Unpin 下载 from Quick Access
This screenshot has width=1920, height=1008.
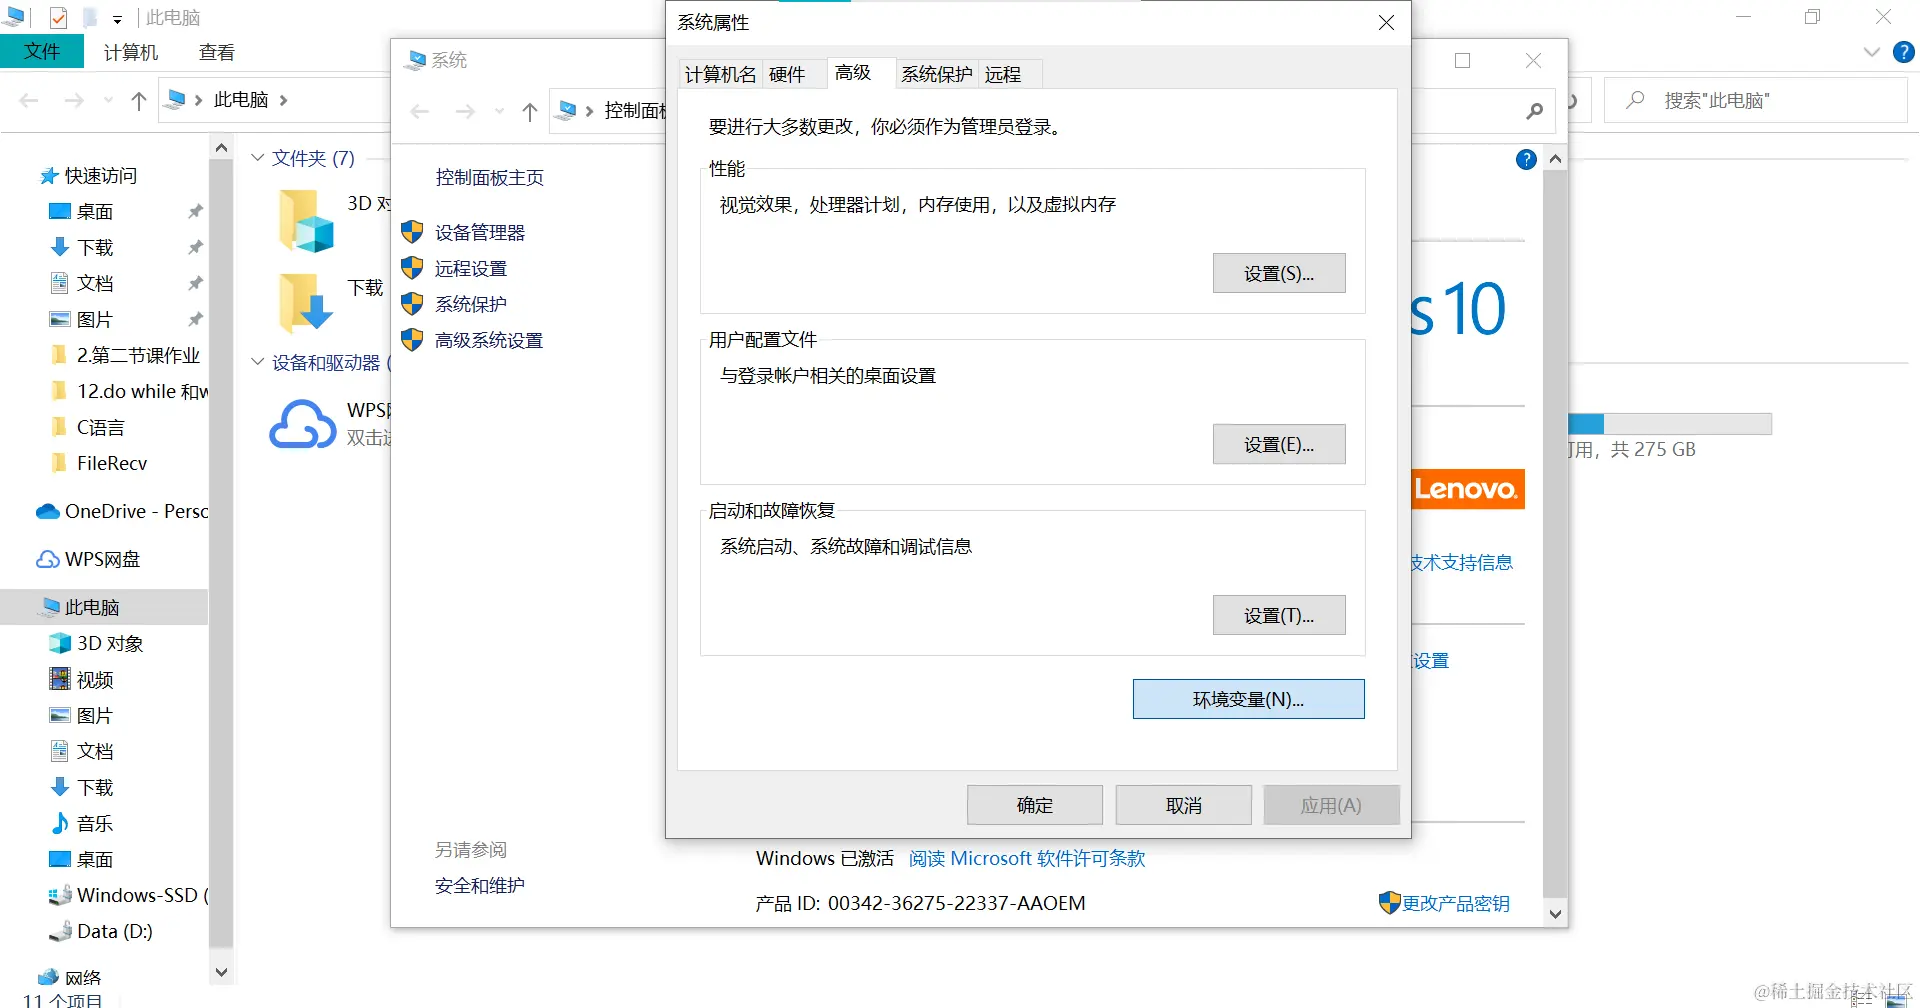pos(196,247)
